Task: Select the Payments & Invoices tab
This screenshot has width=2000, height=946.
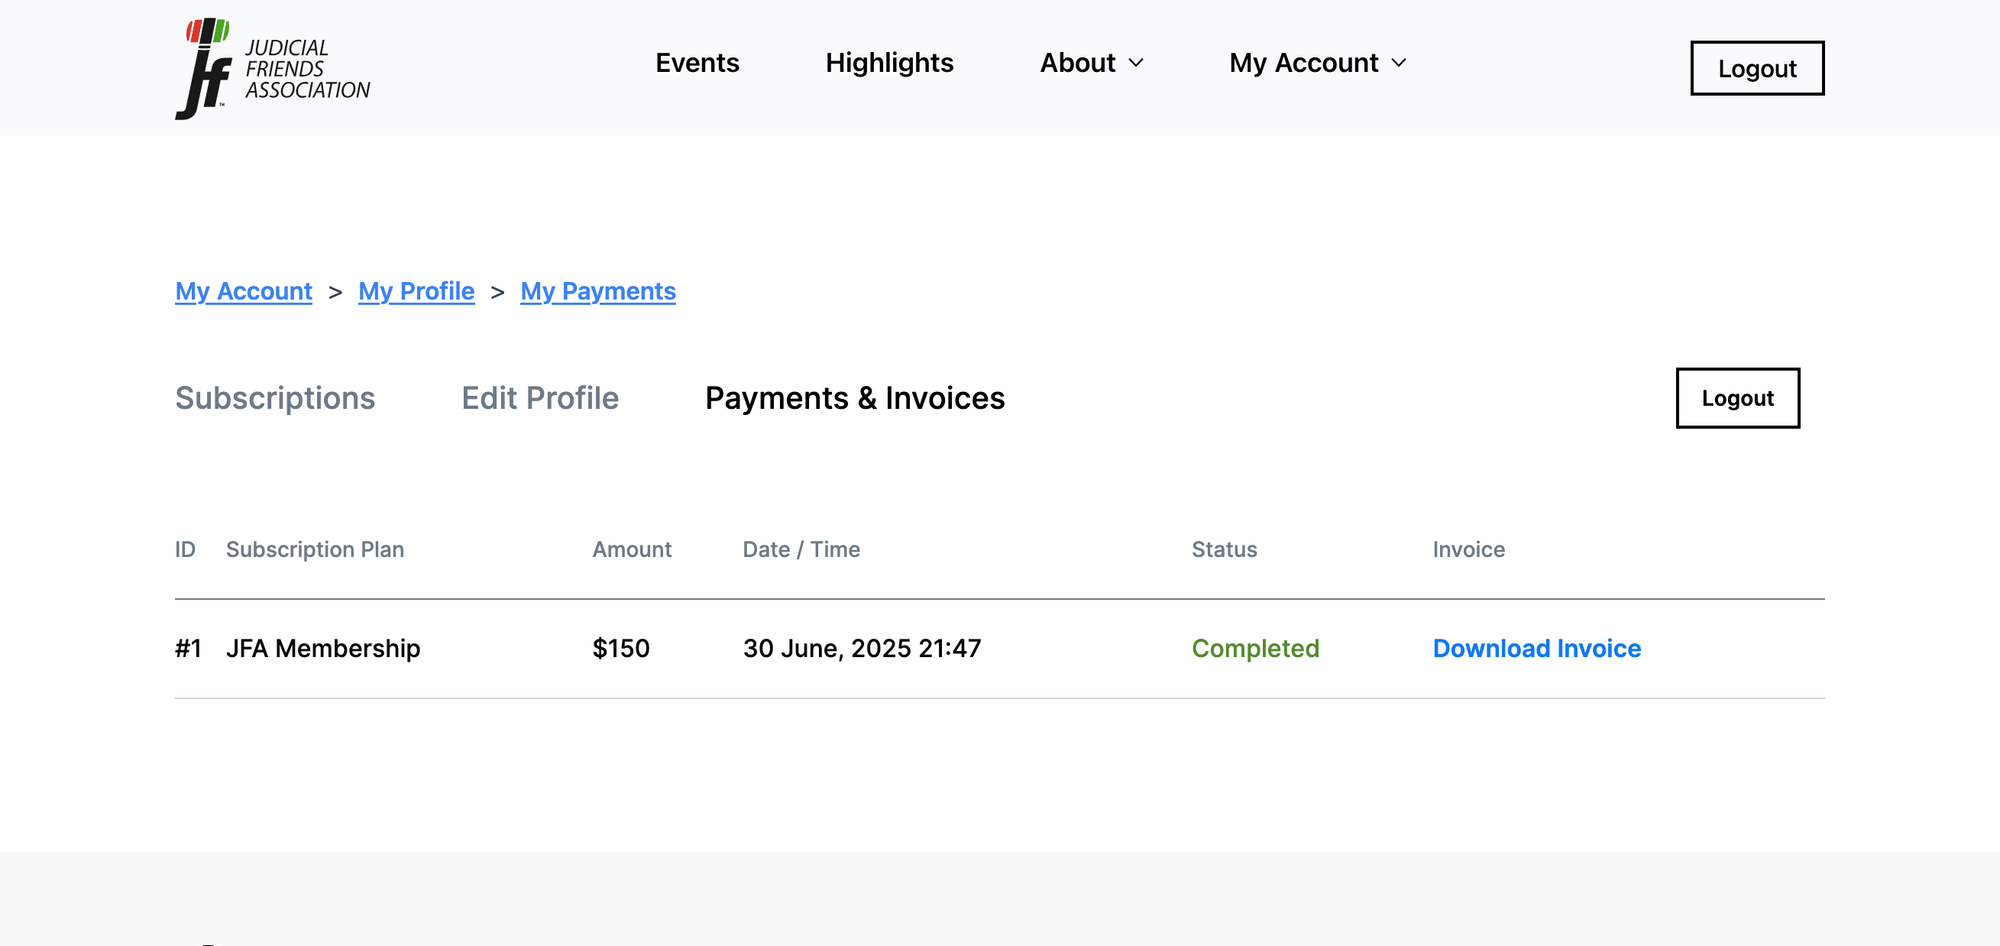Action: click(855, 398)
